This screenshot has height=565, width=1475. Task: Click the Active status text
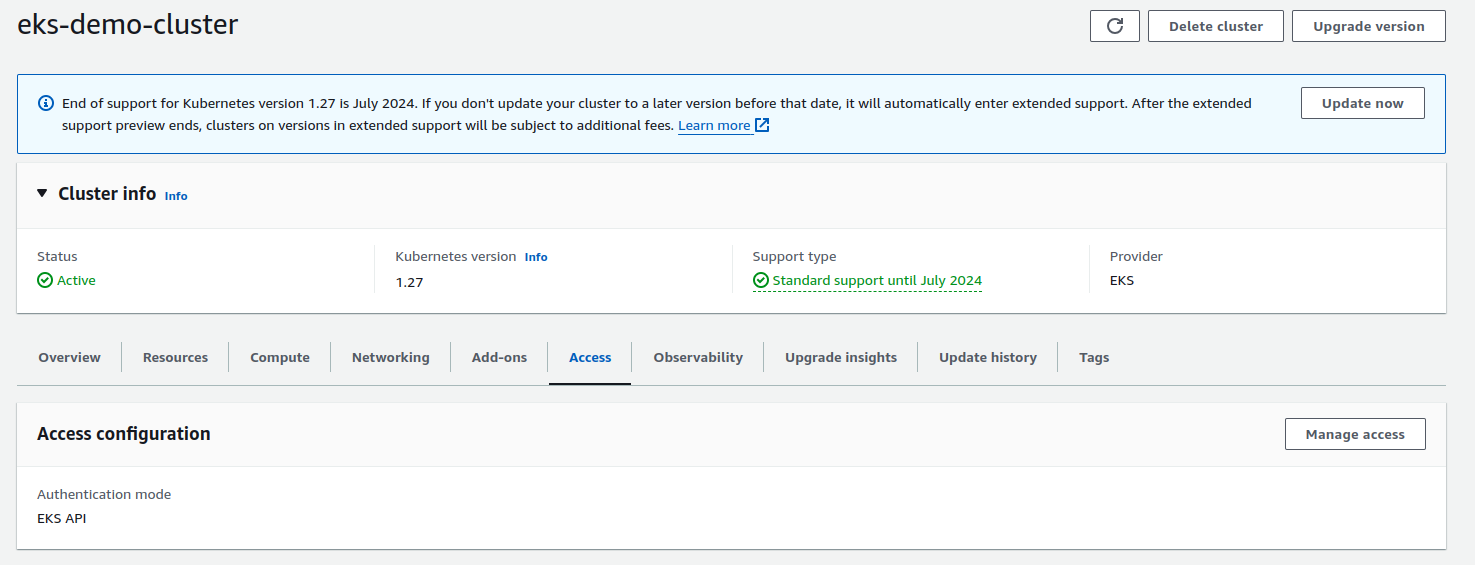coord(76,281)
